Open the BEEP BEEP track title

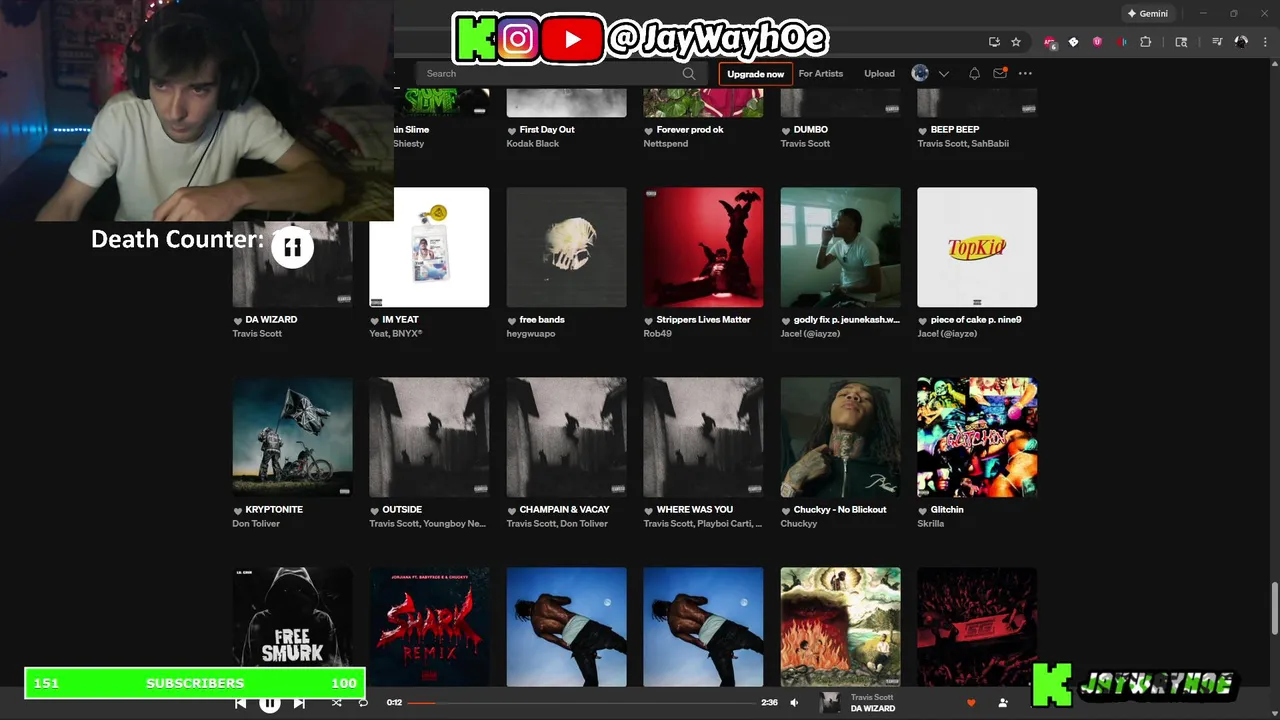click(x=955, y=129)
